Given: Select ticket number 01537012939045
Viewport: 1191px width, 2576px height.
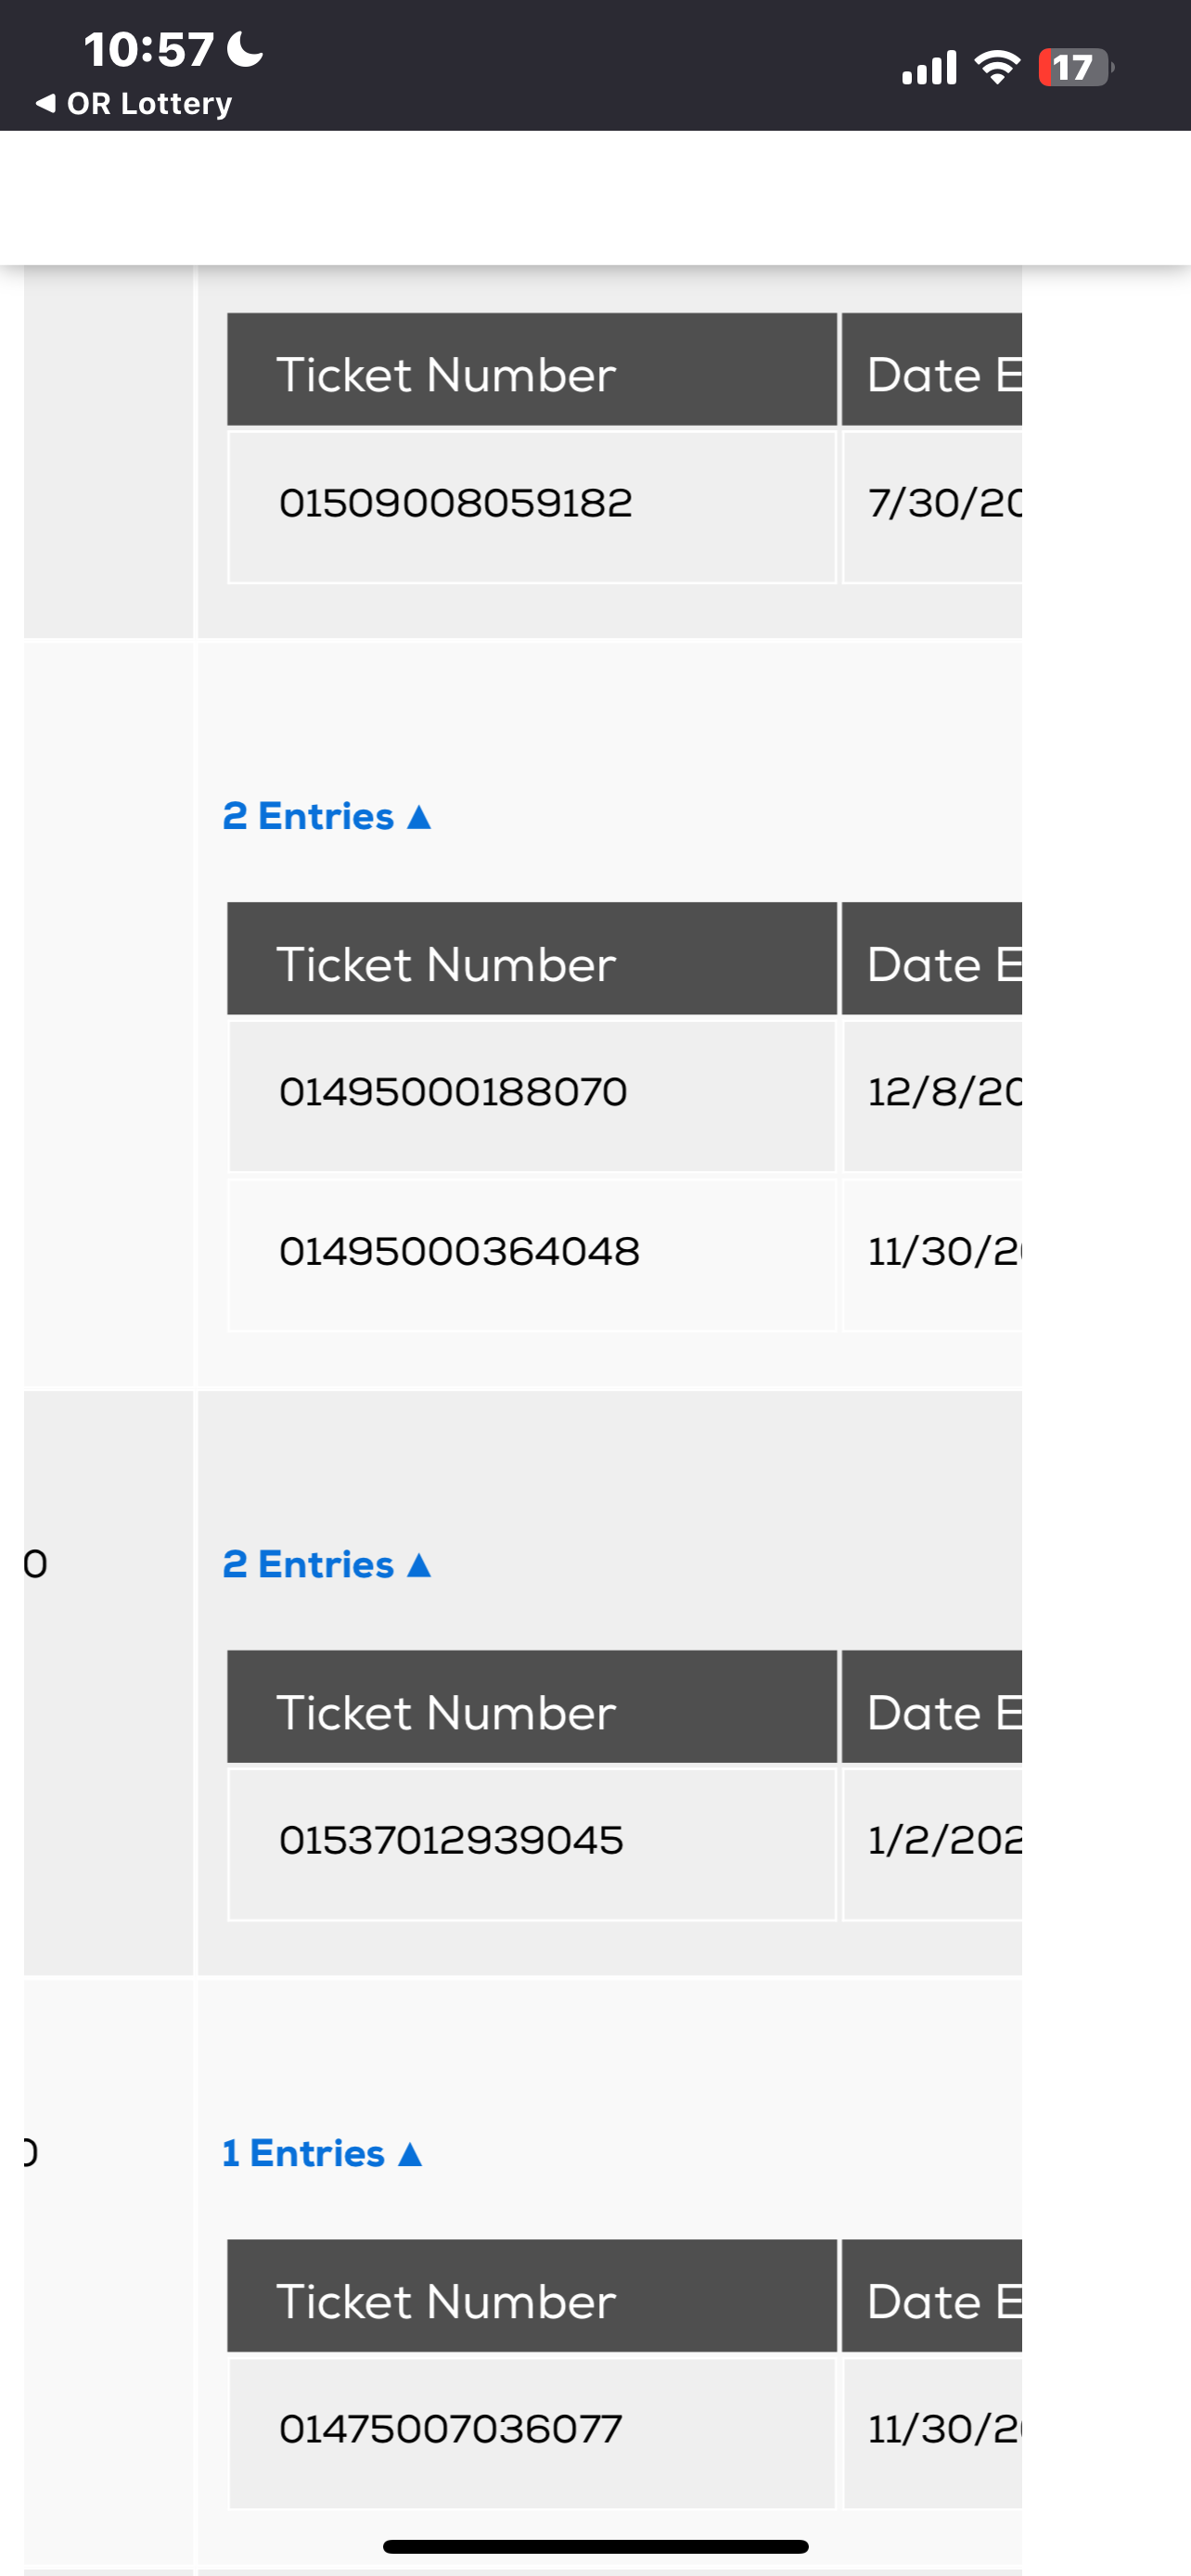Looking at the screenshot, I should (x=451, y=1840).
